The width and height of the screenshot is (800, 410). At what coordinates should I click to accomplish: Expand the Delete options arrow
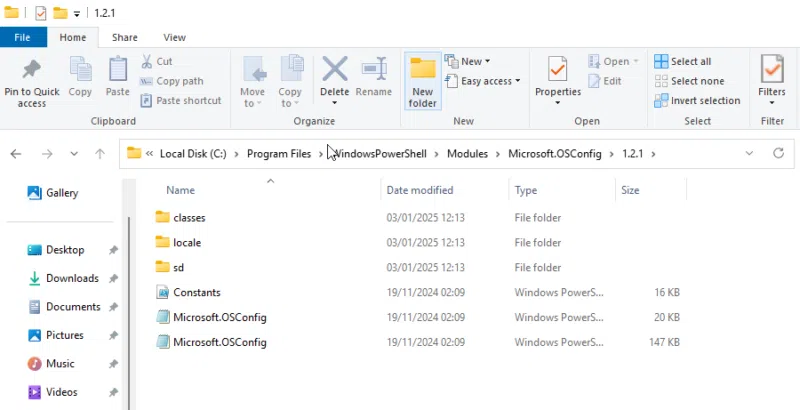335,103
